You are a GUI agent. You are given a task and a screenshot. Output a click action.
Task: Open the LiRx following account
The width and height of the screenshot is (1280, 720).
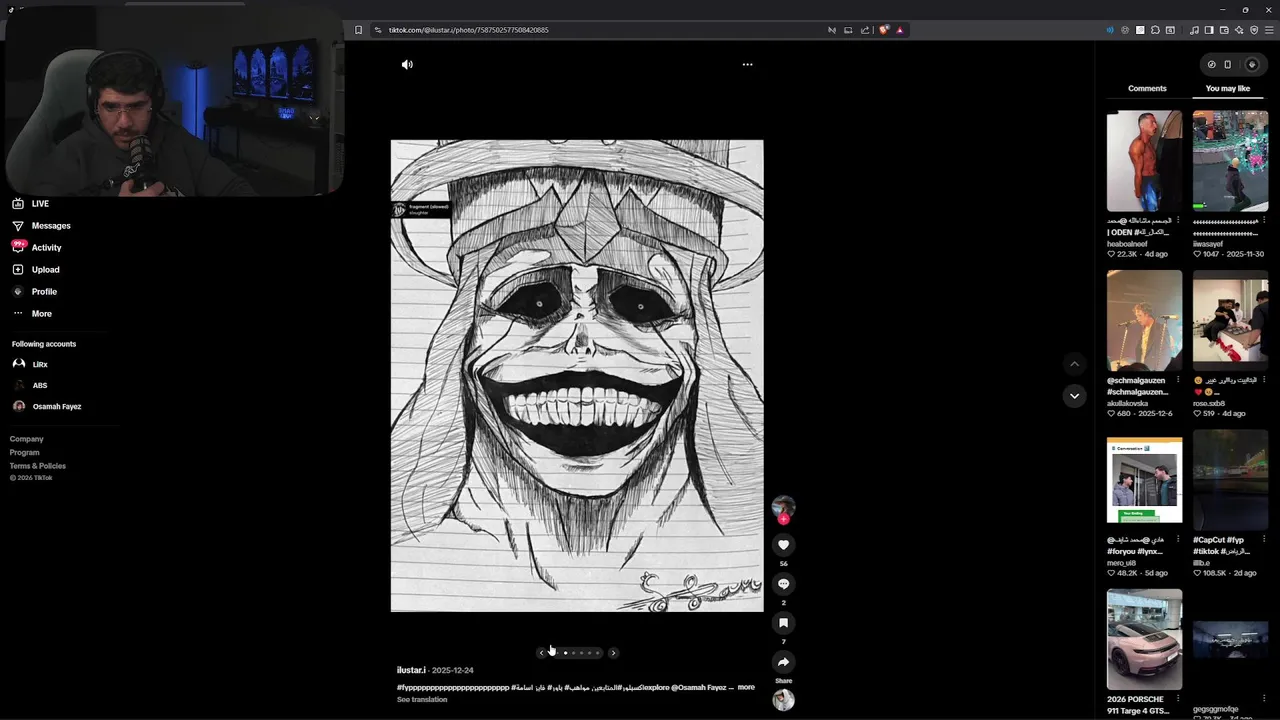tap(30, 364)
